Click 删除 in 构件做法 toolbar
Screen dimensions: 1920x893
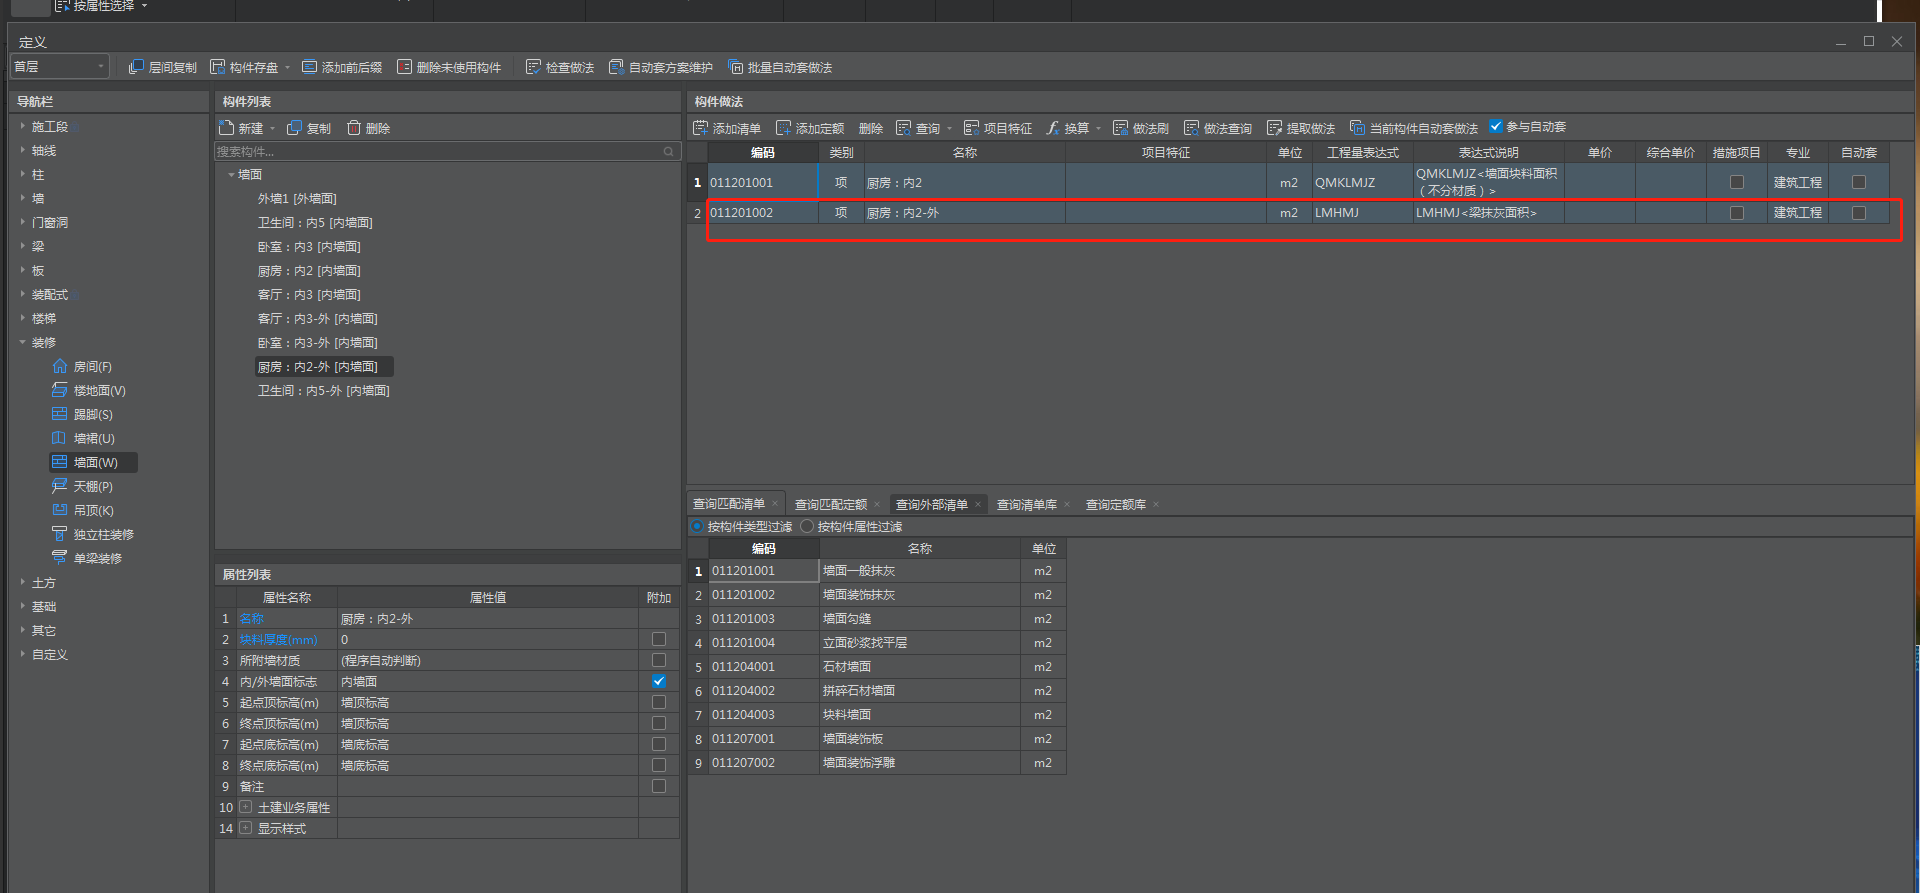click(x=871, y=128)
